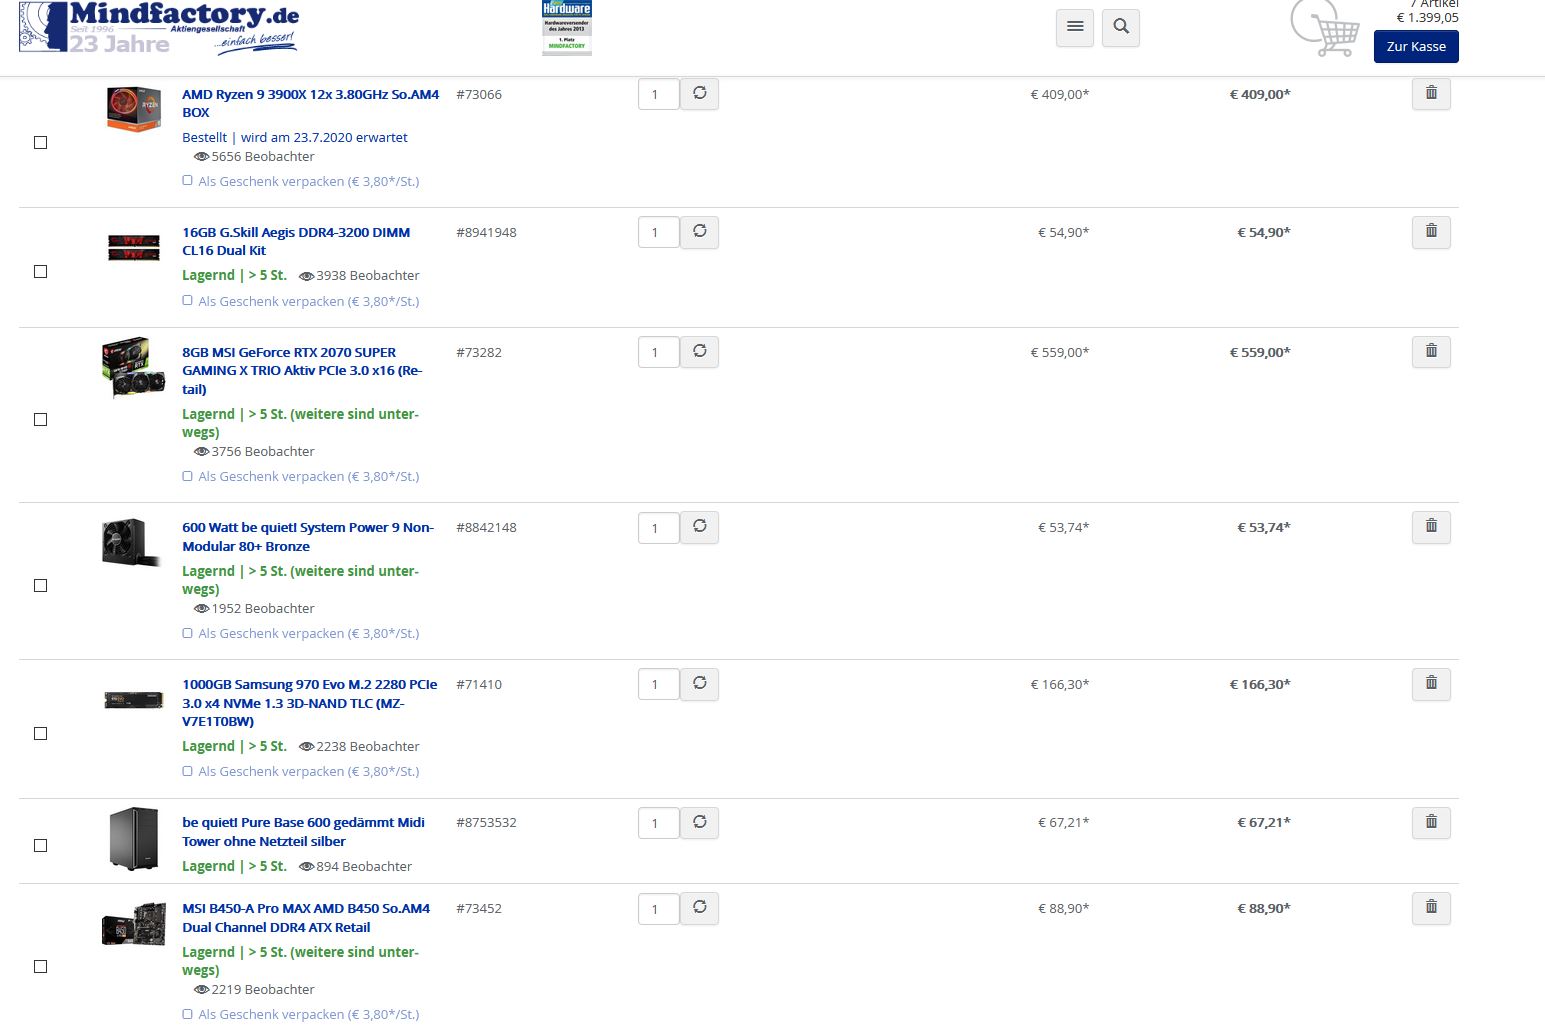
Task: Enable gift wrap for Samsung 970 Evo
Action: tap(187, 771)
